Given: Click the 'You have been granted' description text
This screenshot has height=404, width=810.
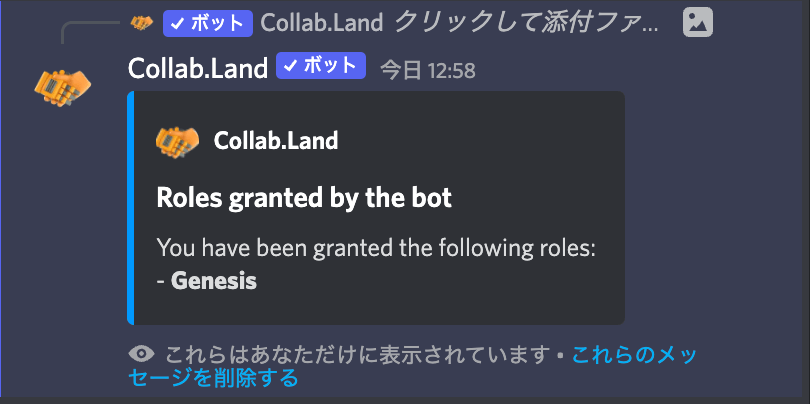Looking at the screenshot, I should click(x=377, y=248).
